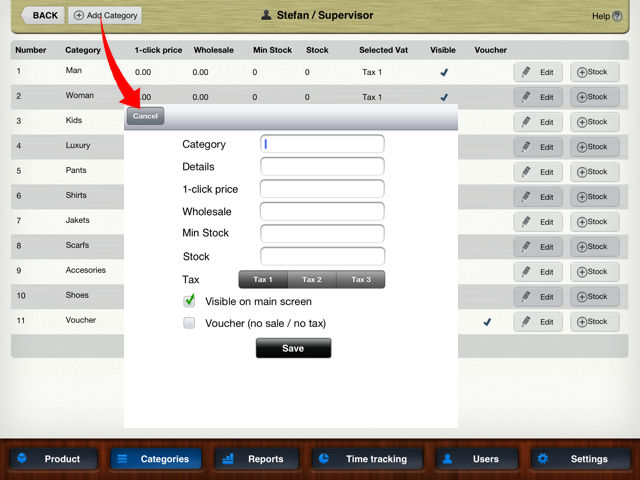Add stock to the Shoes category
The height and width of the screenshot is (480, 640).
pyautogui.click(x=594, y=297)
